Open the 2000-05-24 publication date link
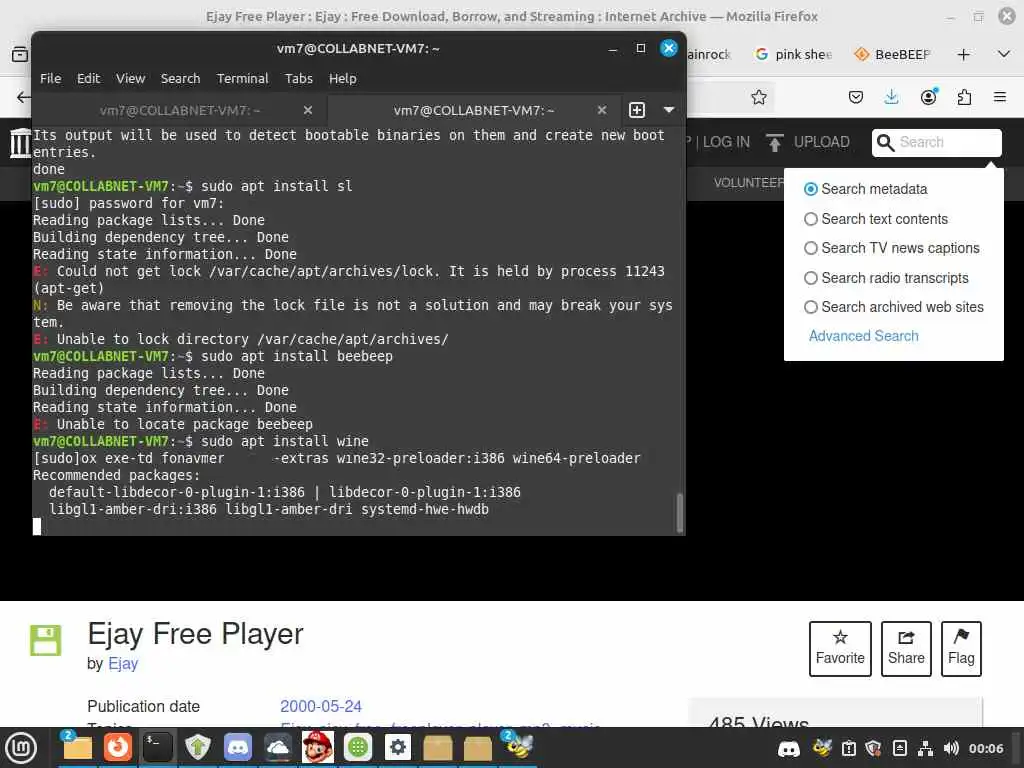 tap(321, 707)
